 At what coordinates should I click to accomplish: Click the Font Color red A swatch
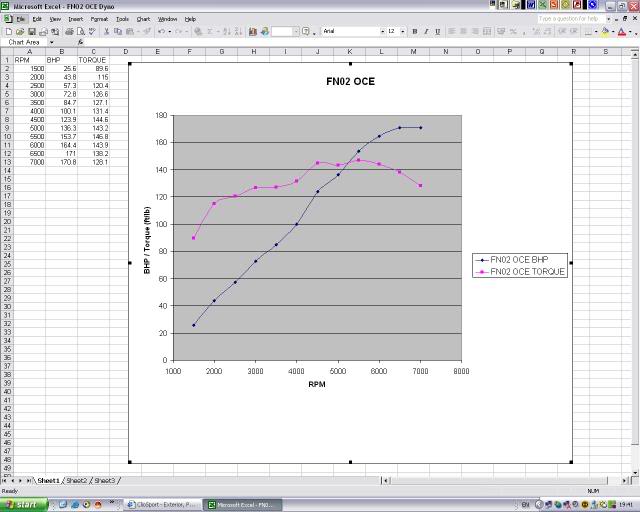pos(621,31)
